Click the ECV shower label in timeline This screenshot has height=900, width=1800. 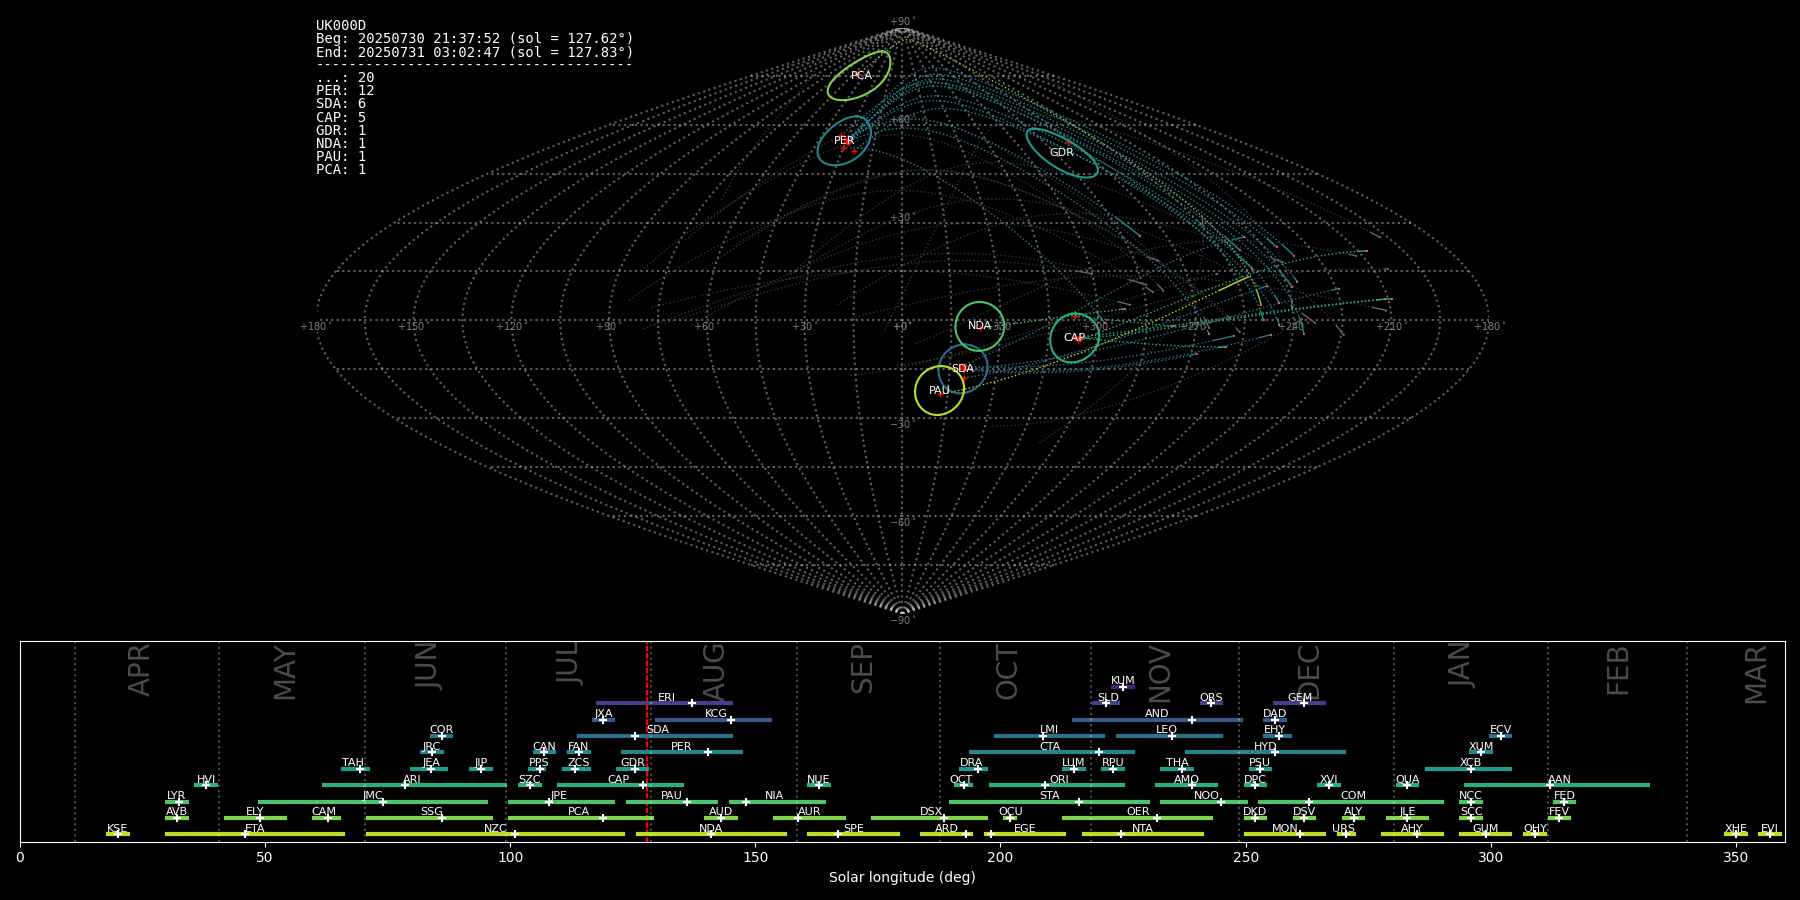(x=1500, y=730)
